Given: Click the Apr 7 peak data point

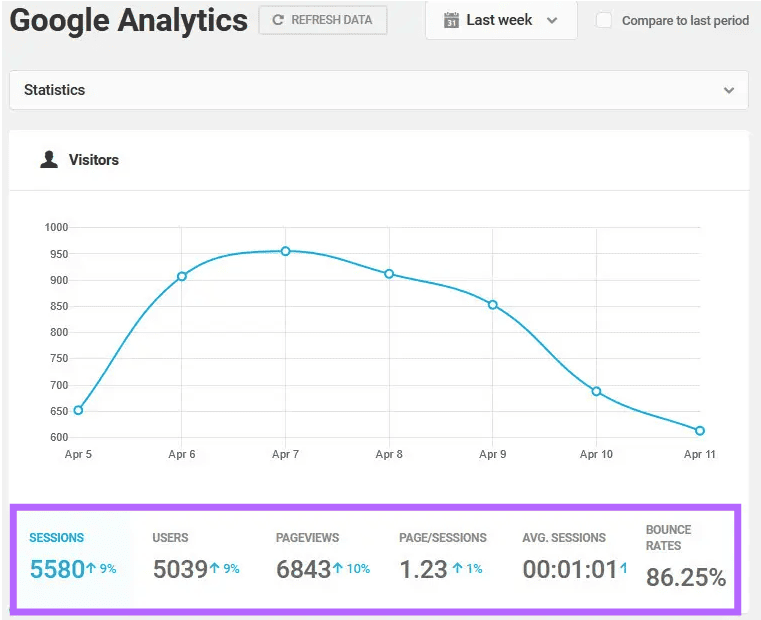Looking at the screenshot, I should (x=285, y=251).
